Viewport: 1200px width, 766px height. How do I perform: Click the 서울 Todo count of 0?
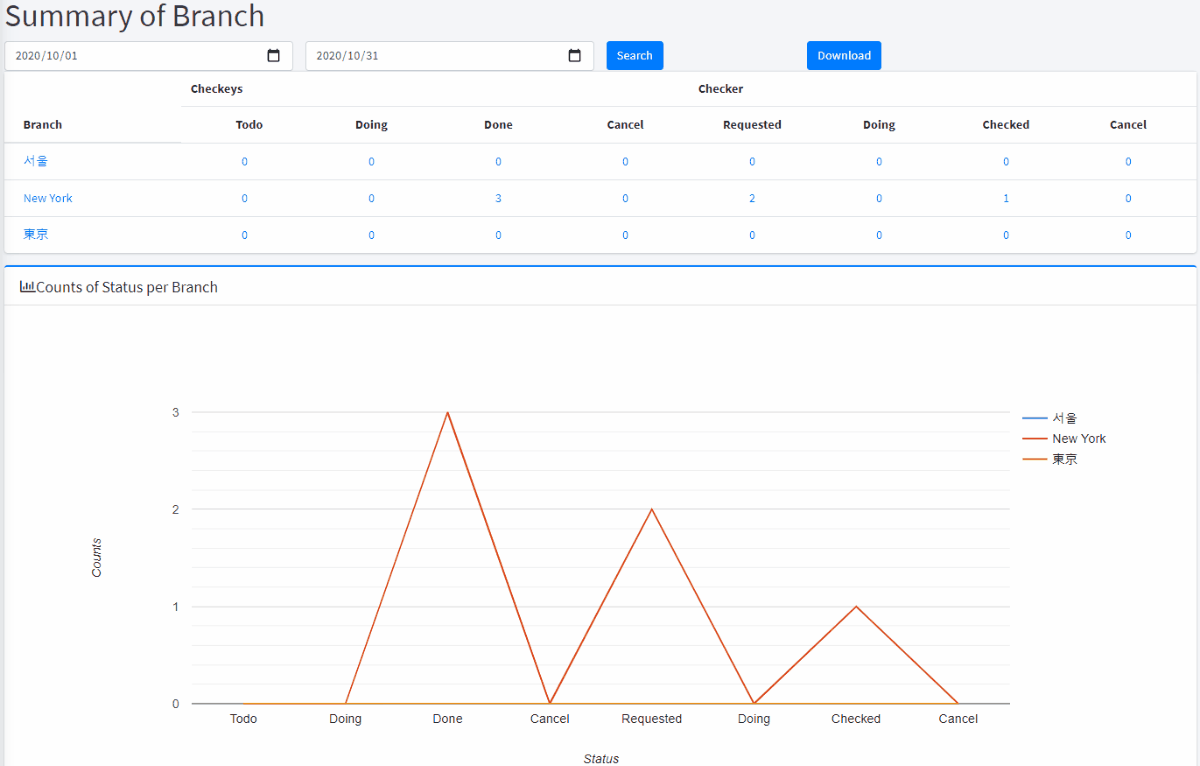click(x=244, y=161)
